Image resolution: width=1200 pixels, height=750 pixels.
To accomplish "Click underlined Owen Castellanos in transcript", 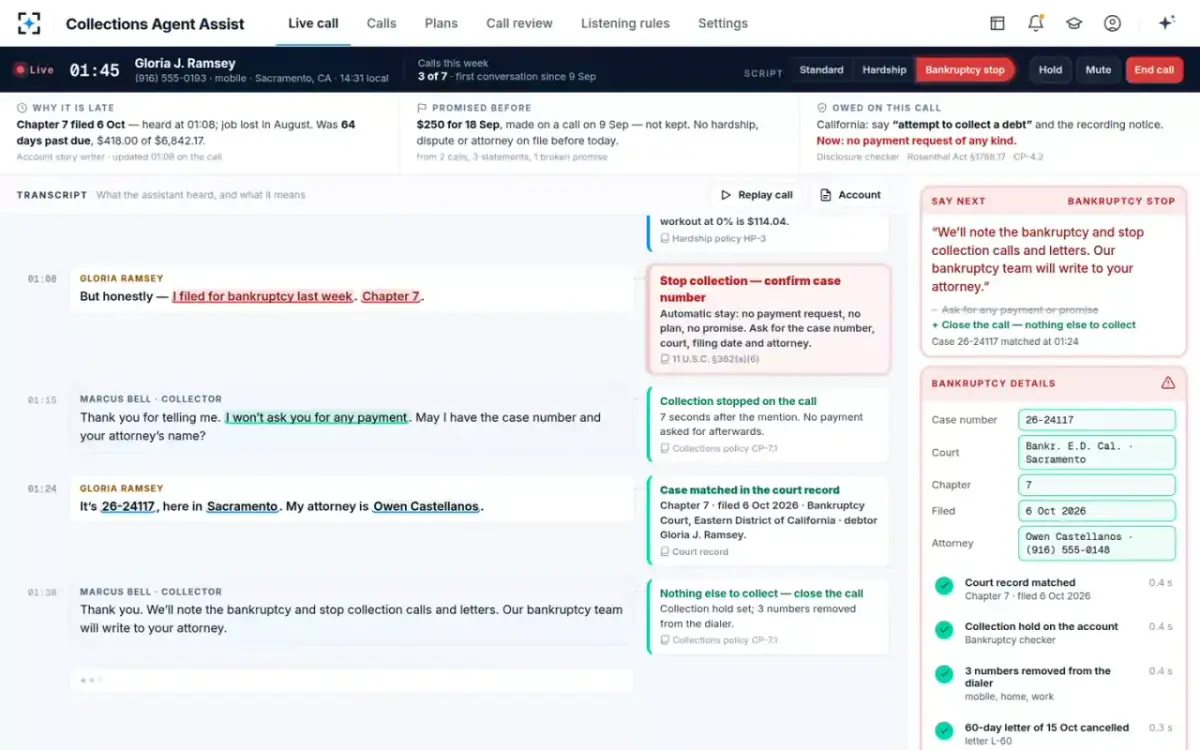I will coord(427,507).
